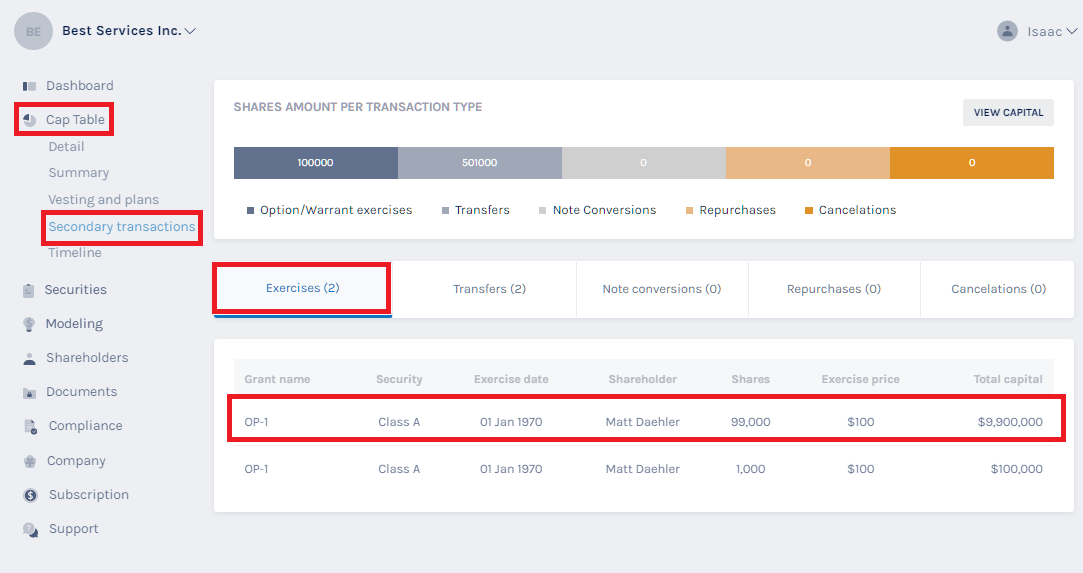Screen dimensions: 1083x573
Task: Click the Subscription dollar icon
Action: click(30, 495)
